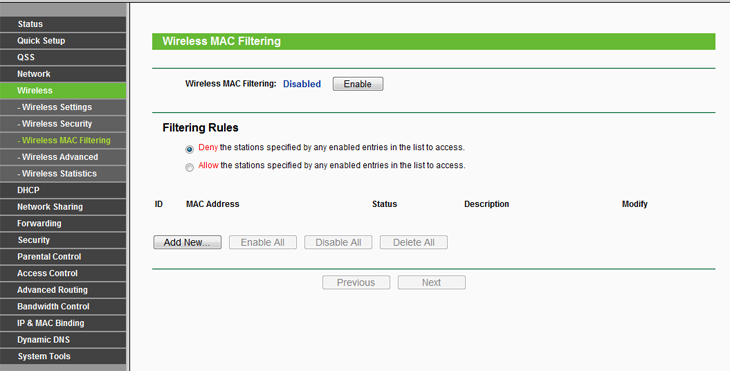The width and height of the screenshot is (730, 371).
Task: Open the Status menu item
Action: 63,24
